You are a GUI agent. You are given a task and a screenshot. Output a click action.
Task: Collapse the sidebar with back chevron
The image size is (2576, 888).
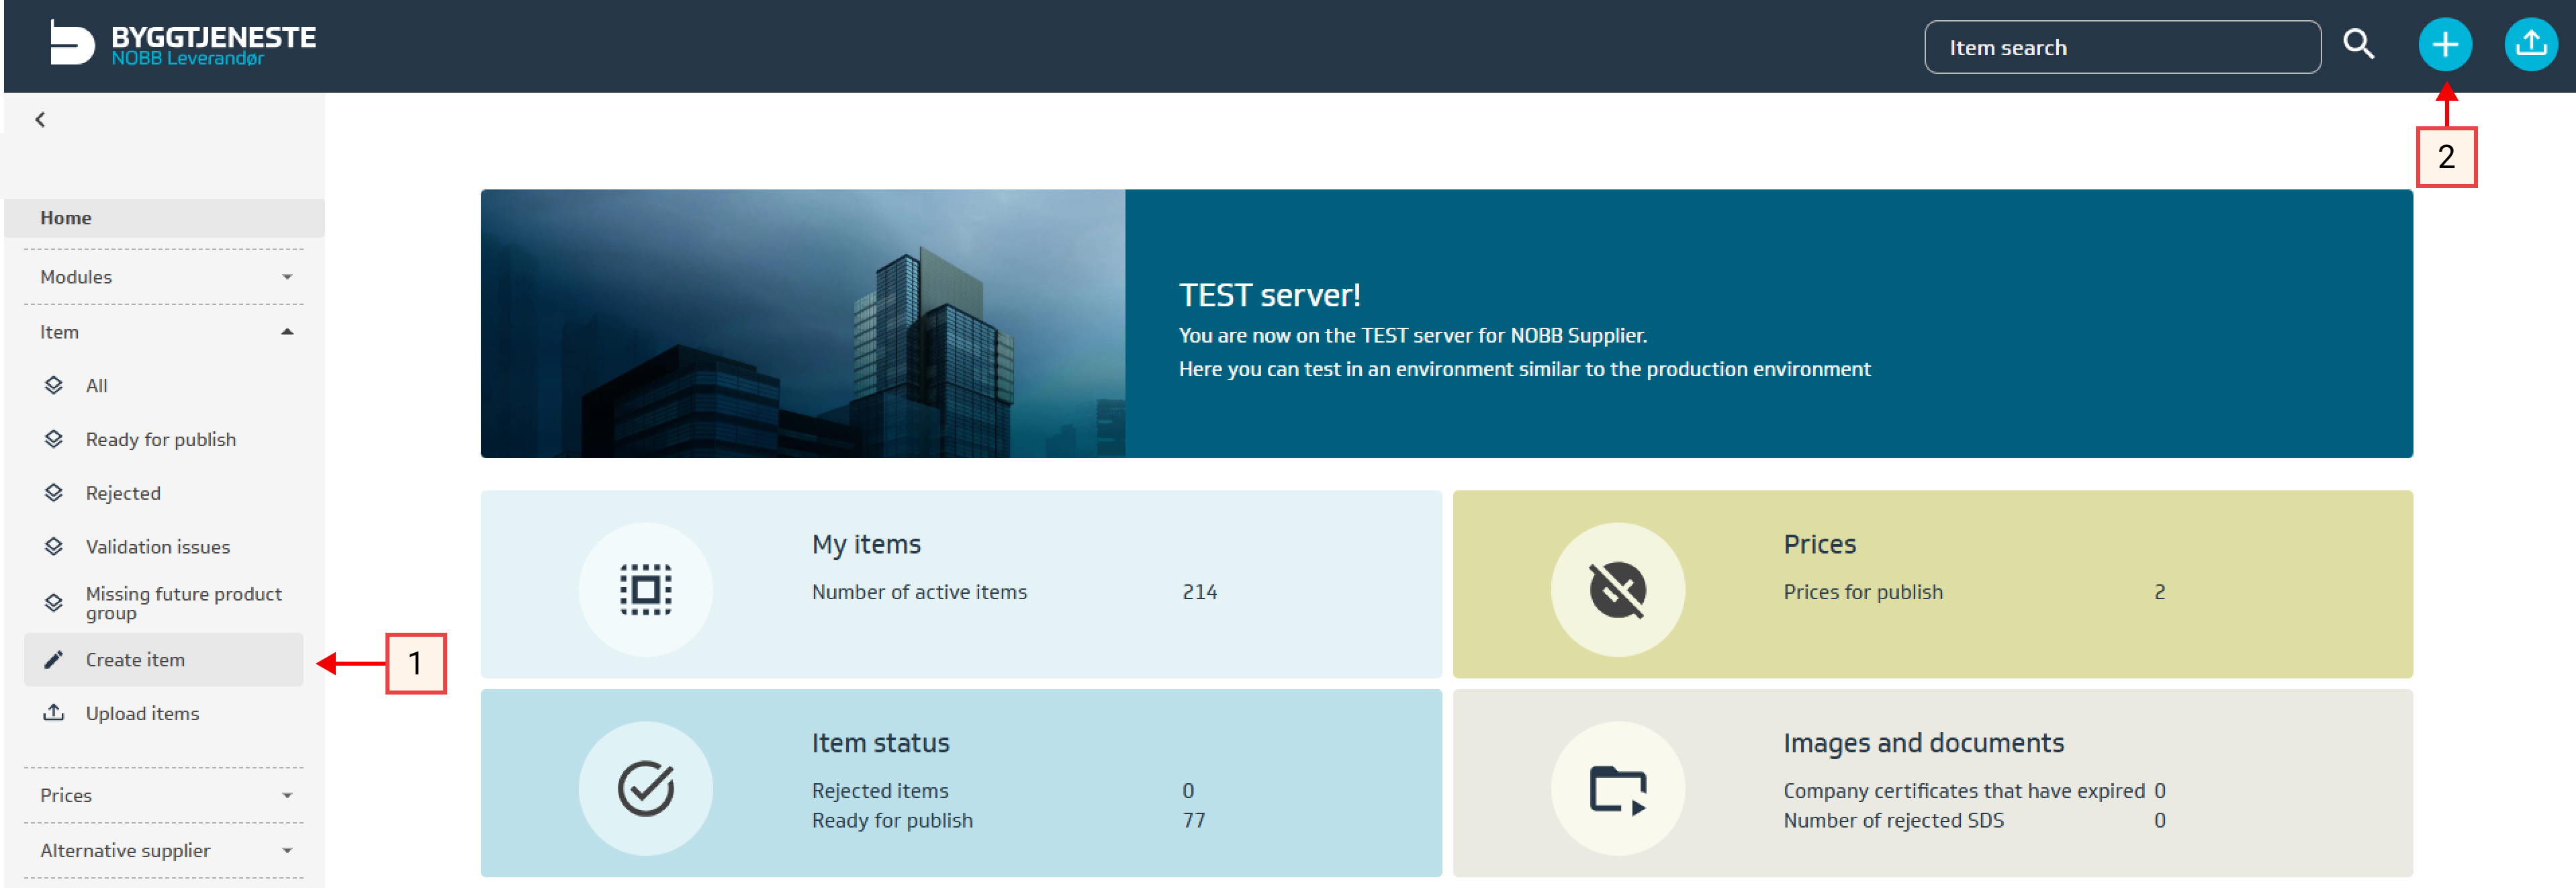click(x=40, y=120)
